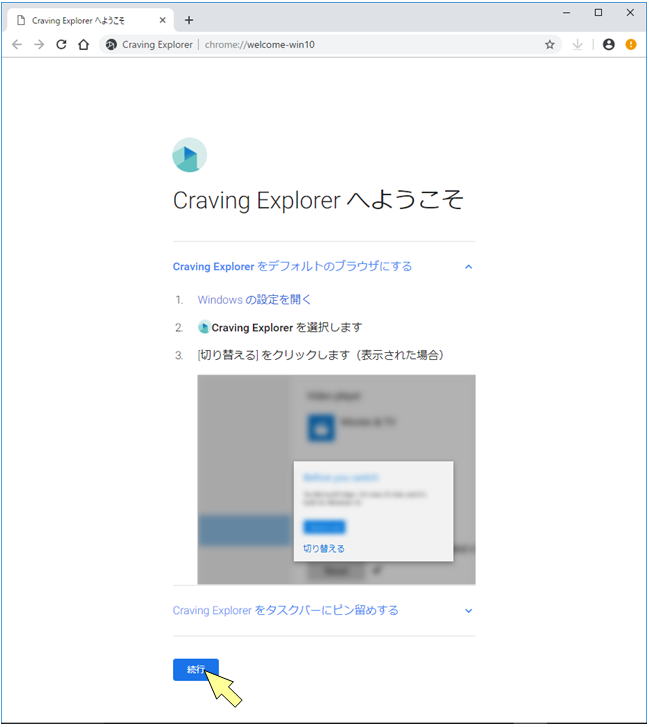The height and width of the screenshot is (727, 649).
Task: Click the Craving Explorer site info icon
Action: click(x=111, y=45)
